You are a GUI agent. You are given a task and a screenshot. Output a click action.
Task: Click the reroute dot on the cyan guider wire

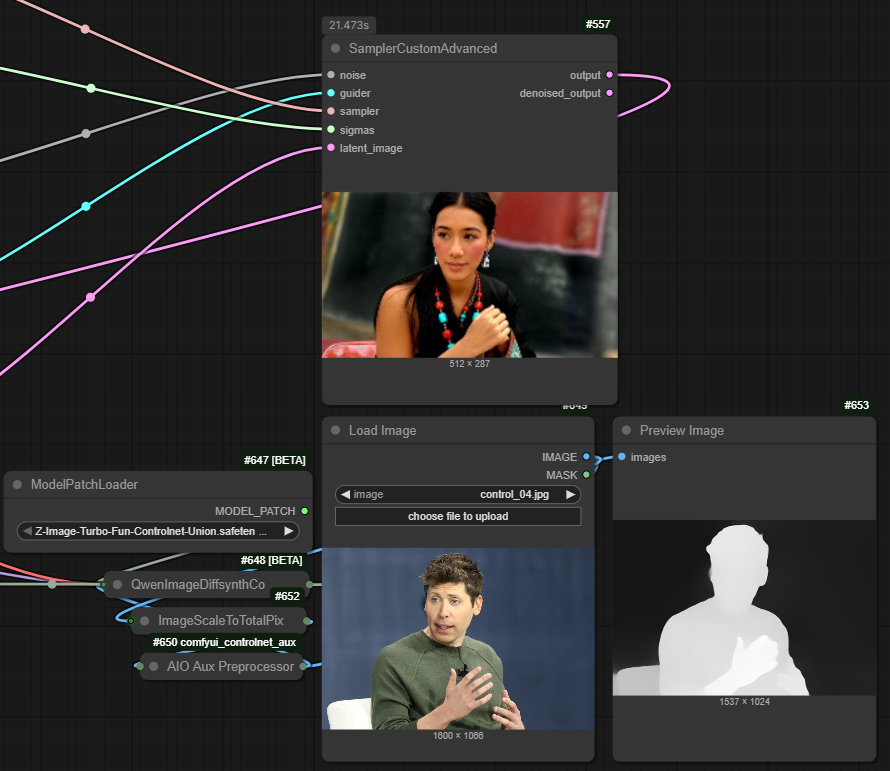coord(86,206)
